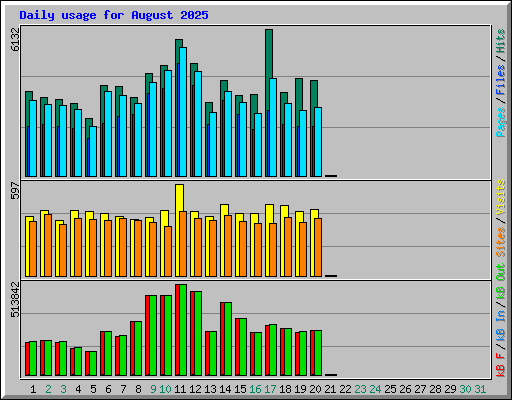
Task: Click day 19 on the x-axis
Action: pos(300,389)
